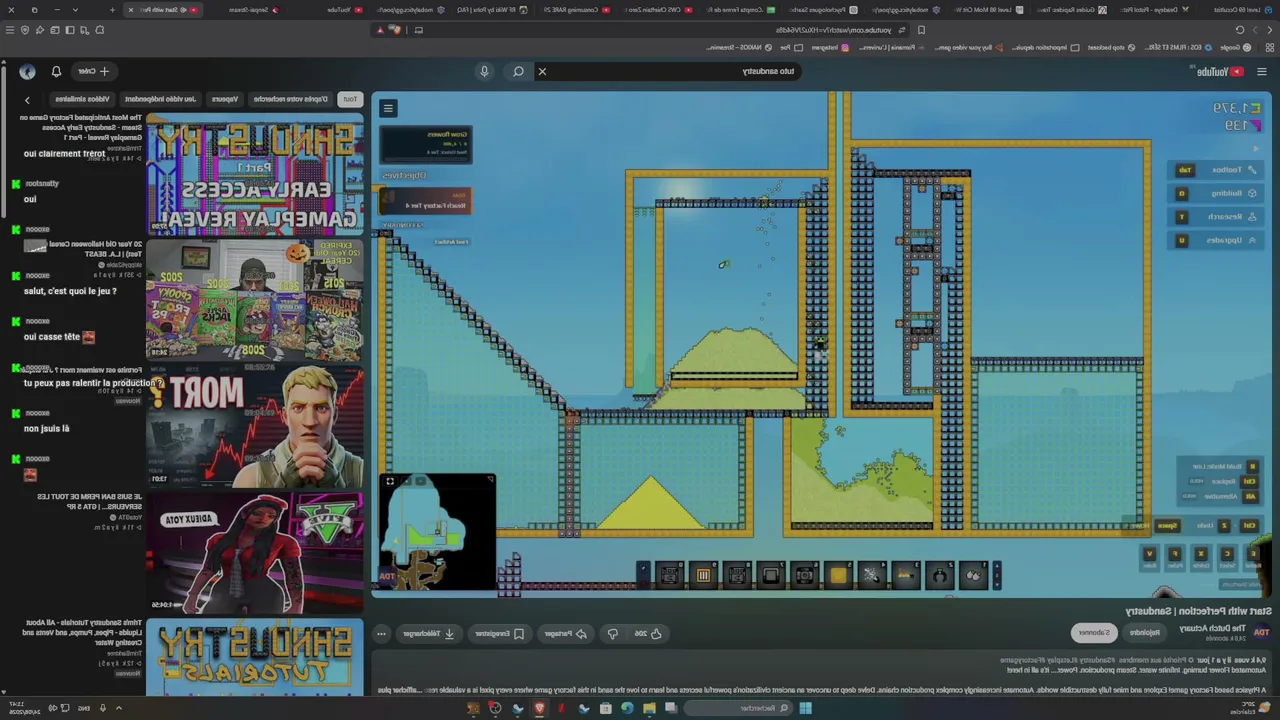Open the 'stop badcast' bookmark
The width and height of the screenshot is (1280, 720).
1110,47
